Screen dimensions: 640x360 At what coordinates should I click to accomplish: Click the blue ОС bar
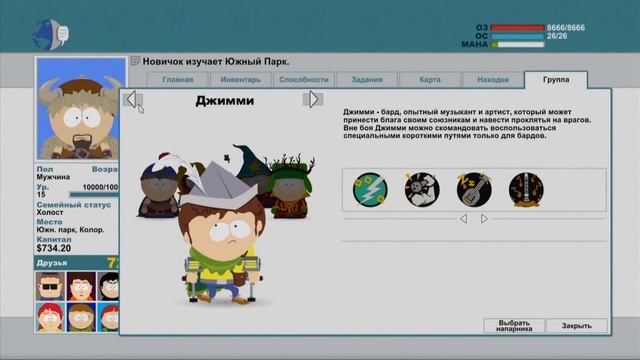(x=517, y=36)
